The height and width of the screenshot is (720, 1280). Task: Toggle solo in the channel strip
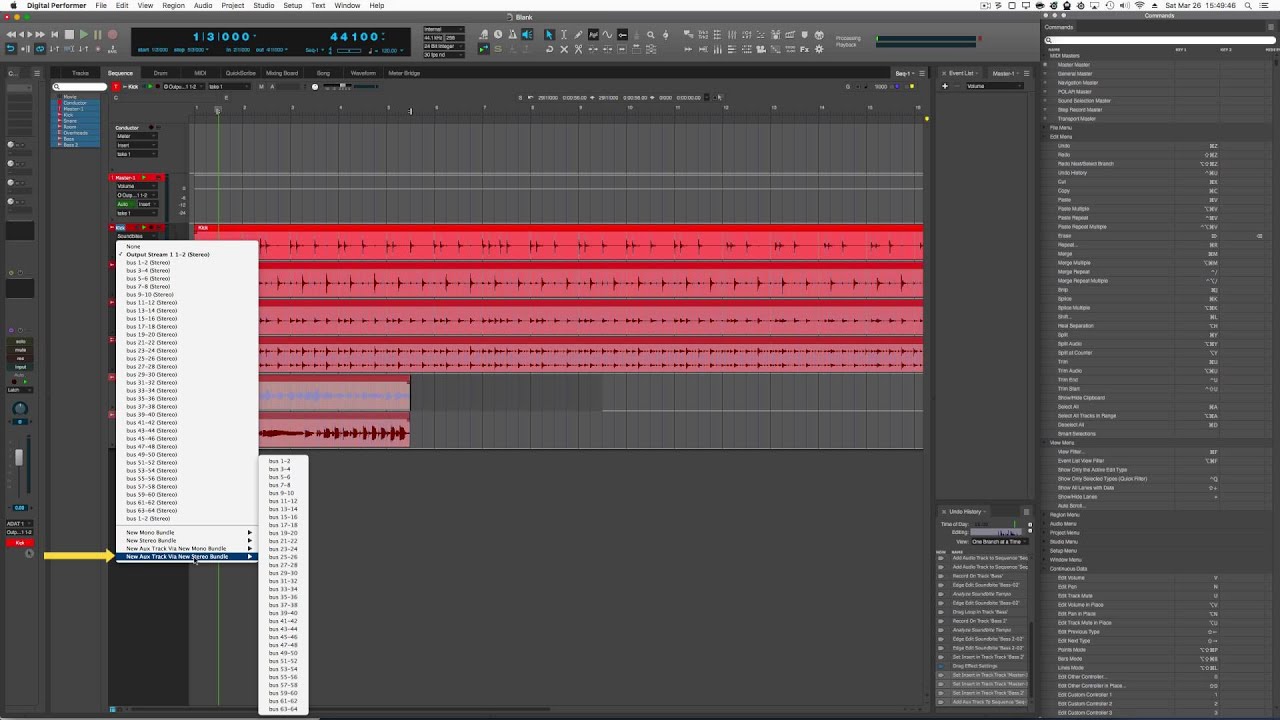coord(20,342)
